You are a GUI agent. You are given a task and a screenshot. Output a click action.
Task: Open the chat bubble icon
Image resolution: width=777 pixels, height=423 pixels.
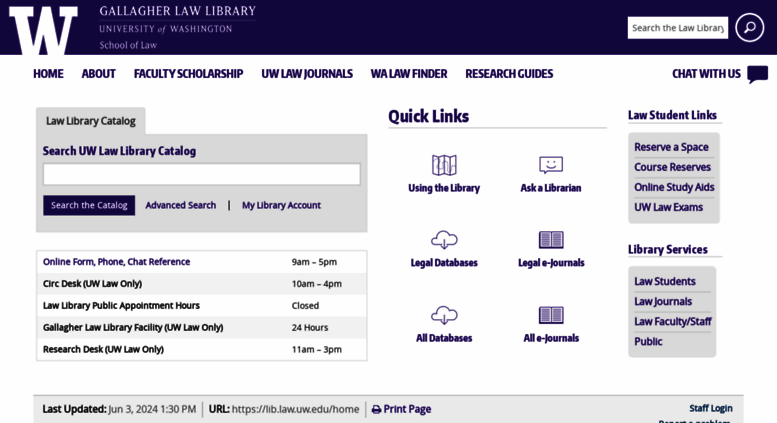pyautogui.click(x=758, y=74)
